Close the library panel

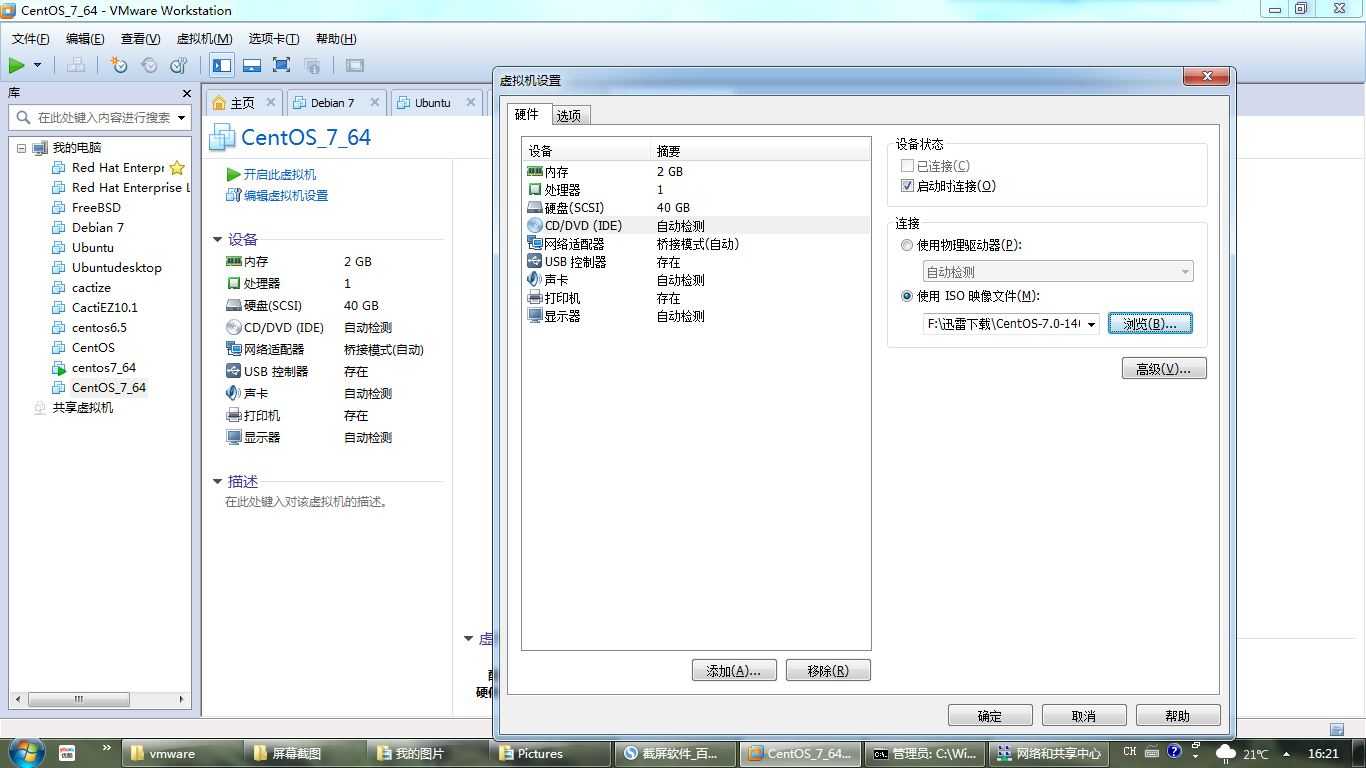point(186,93)
